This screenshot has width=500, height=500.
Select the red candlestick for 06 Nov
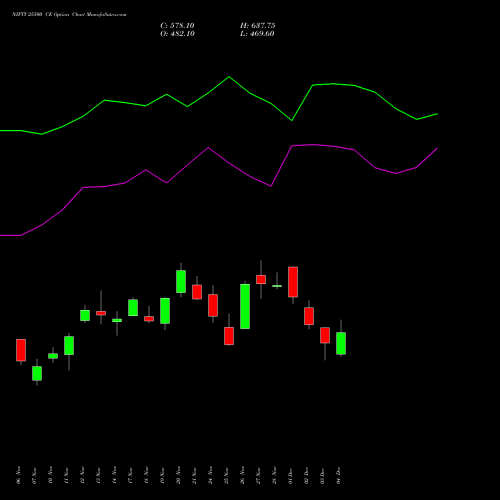click(21, 350)
